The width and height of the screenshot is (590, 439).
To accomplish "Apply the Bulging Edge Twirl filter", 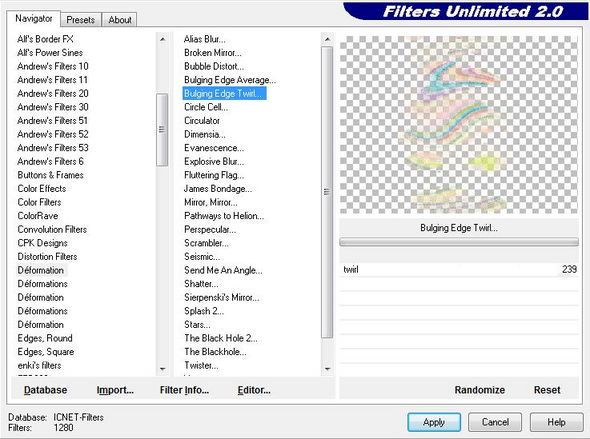I will click(434, 422).
